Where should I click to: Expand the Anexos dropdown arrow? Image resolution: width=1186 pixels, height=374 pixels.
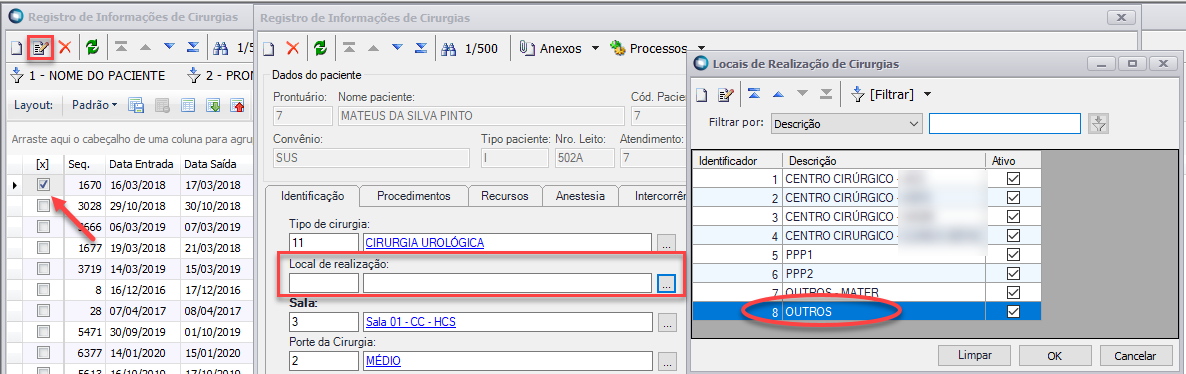pos(595,48)
